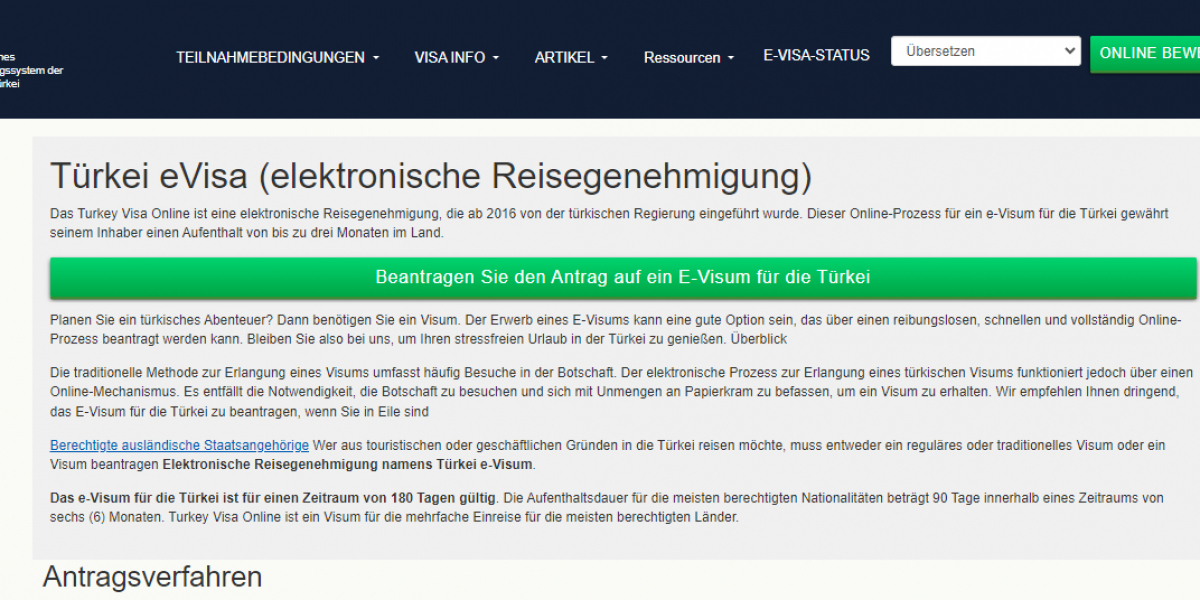Open the TEILNAHMEBEDINGUNGEN menu
Viewport: 1200px width, 600px height.
(x=270, y=58)
